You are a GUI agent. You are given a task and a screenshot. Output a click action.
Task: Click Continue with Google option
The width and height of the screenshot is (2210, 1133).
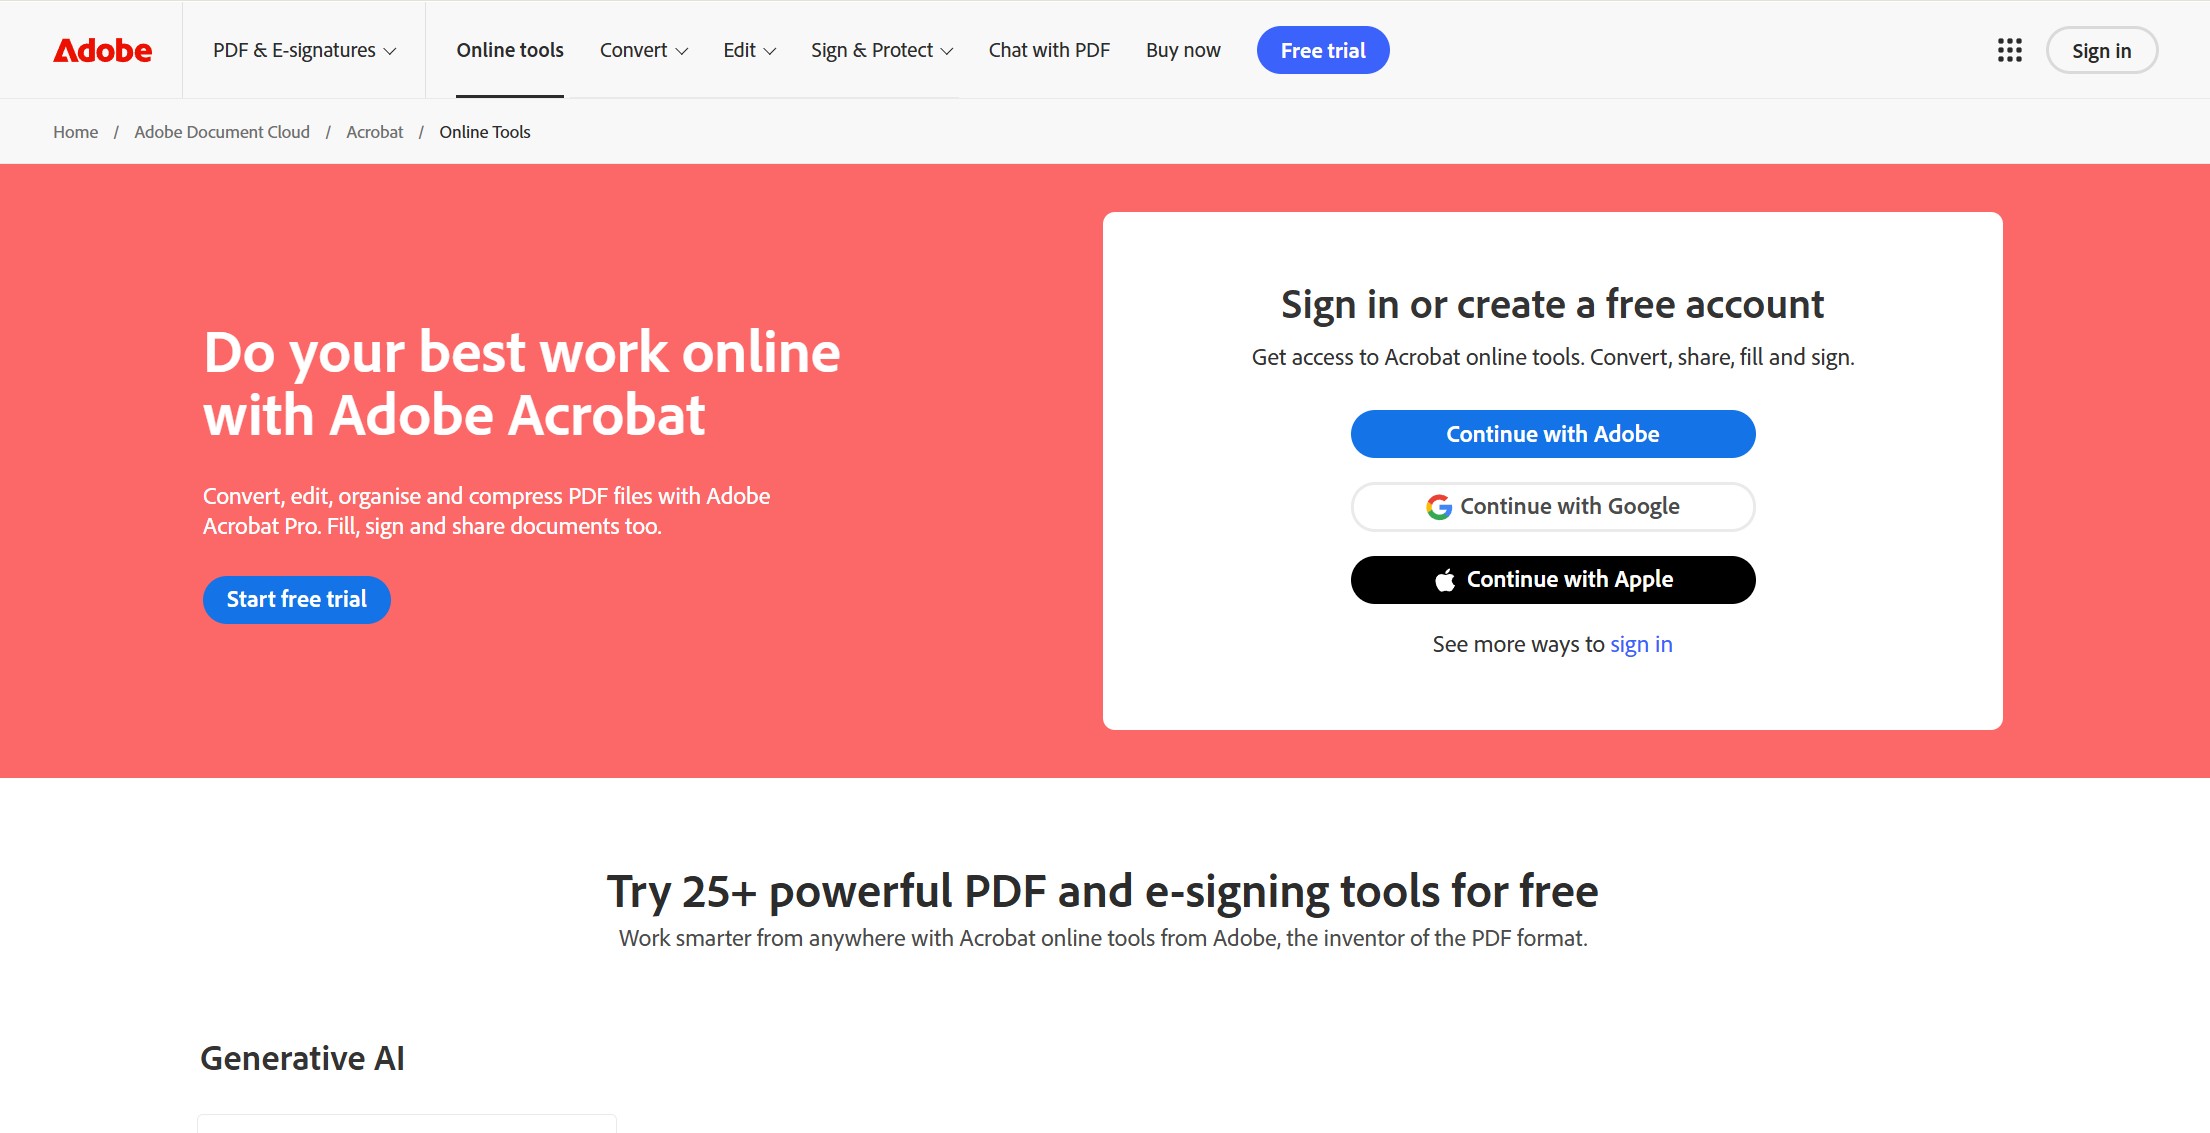[1553, 506]
